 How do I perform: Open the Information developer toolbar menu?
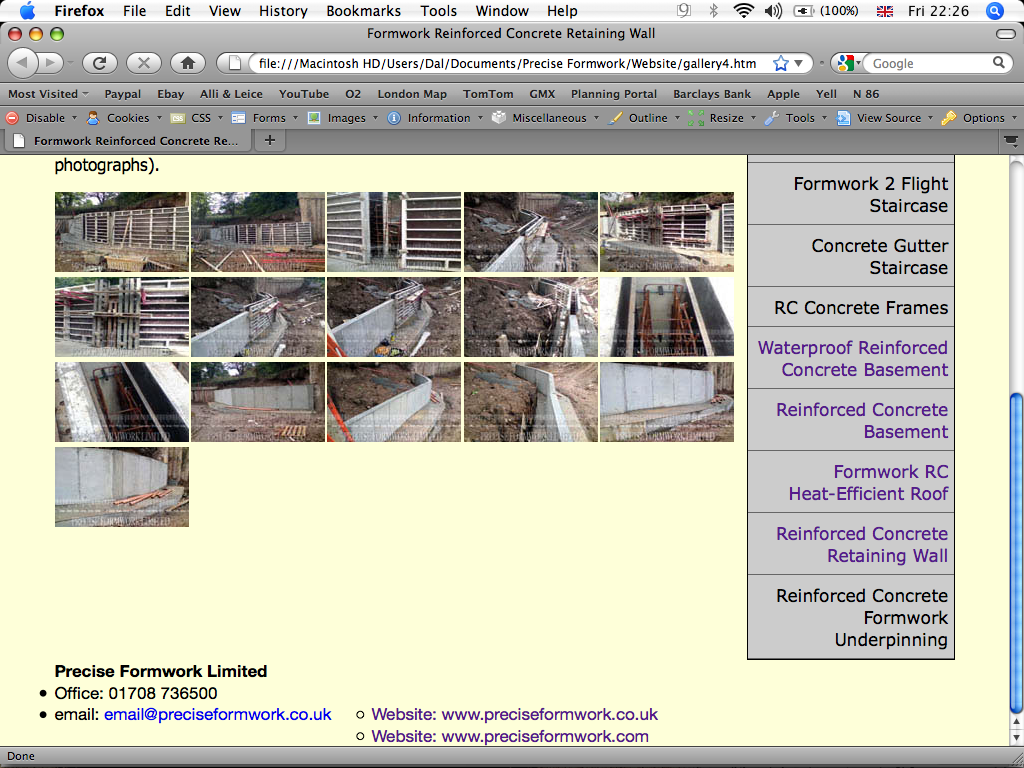(434, 118)
